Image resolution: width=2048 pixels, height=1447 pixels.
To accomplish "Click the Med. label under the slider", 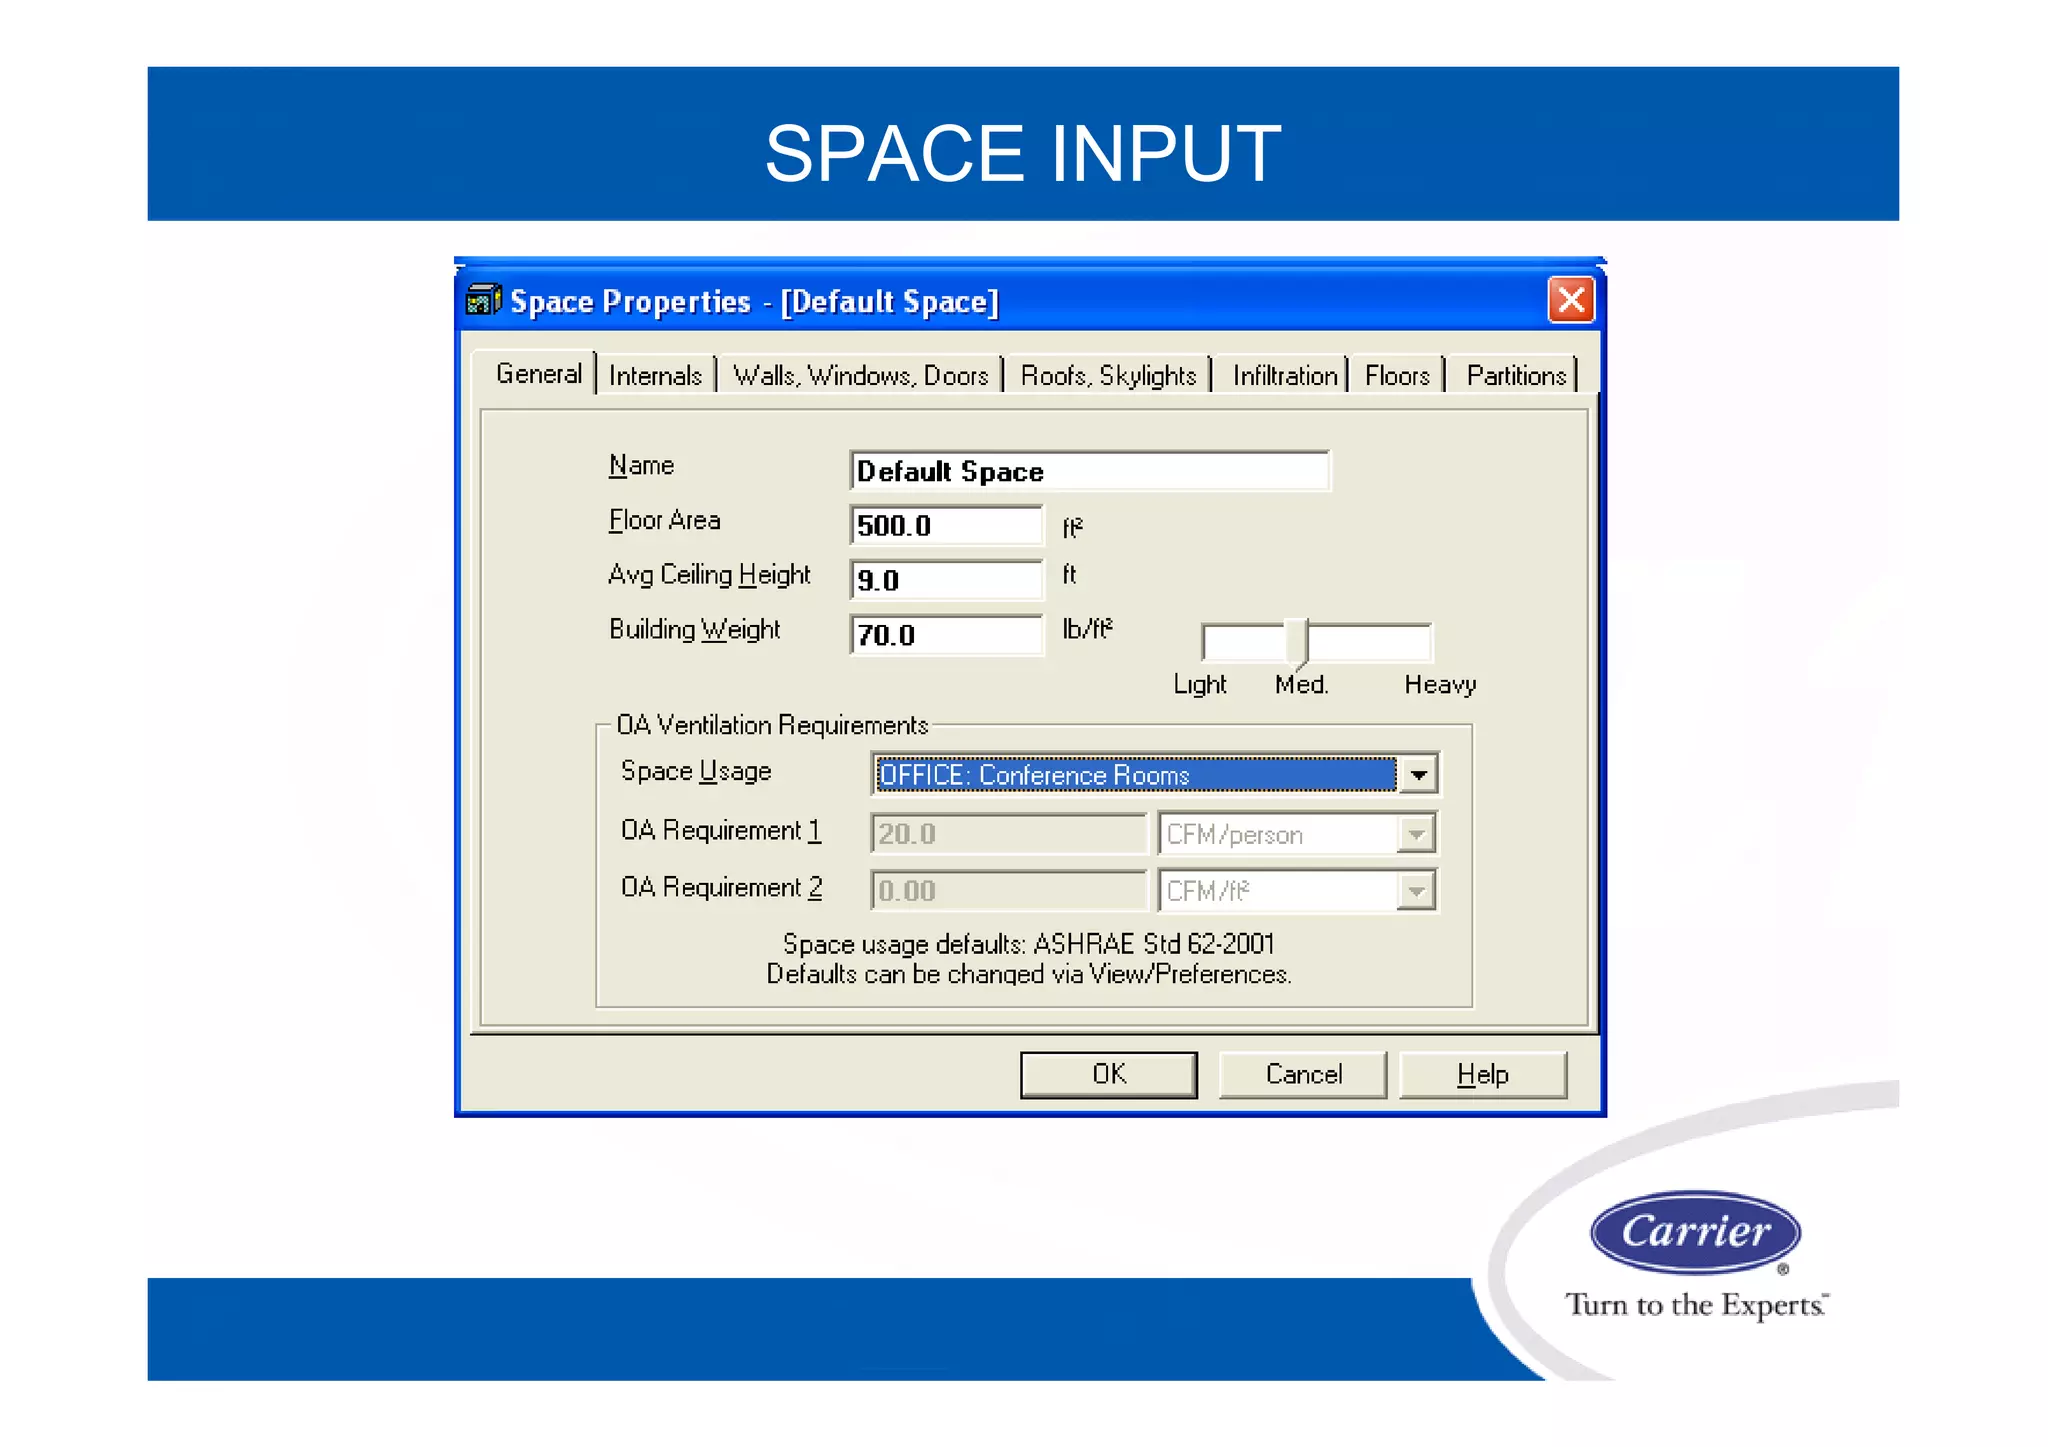I will 1302,685.
